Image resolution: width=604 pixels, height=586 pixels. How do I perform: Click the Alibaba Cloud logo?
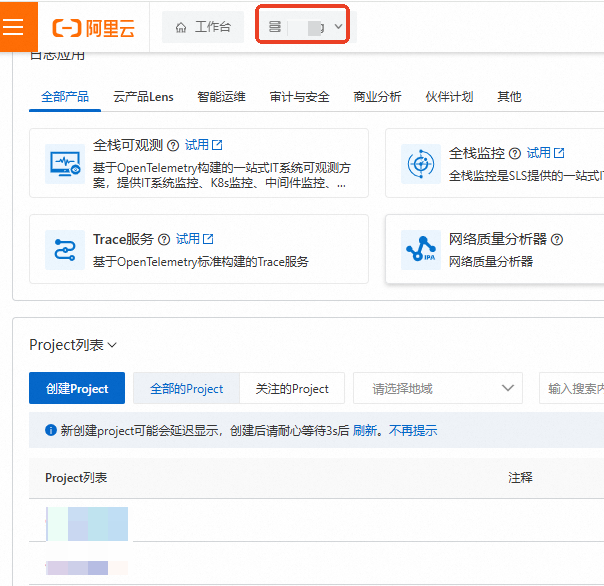pyautogui.click(x=94, y=28)
